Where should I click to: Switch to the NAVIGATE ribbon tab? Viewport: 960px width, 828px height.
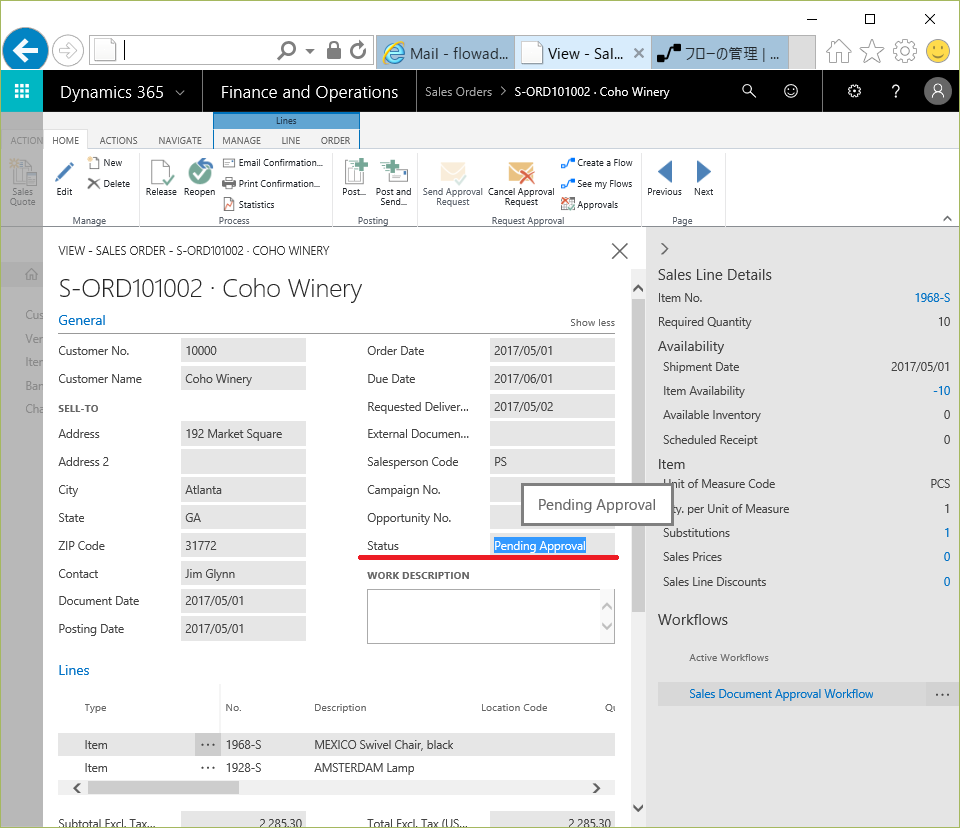(x=180, y=140)
